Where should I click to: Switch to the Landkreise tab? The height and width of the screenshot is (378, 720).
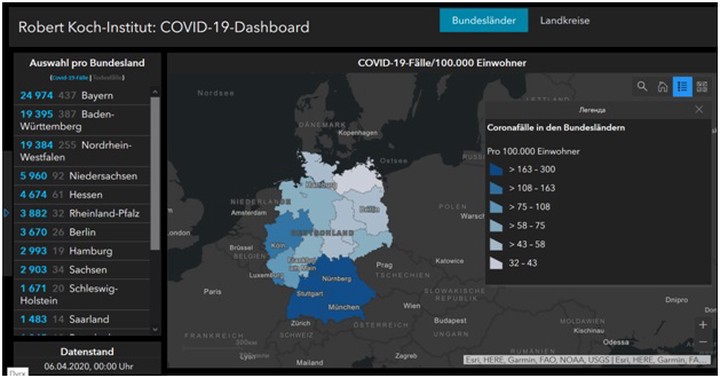pyautogui.click(x=565, y=21)
